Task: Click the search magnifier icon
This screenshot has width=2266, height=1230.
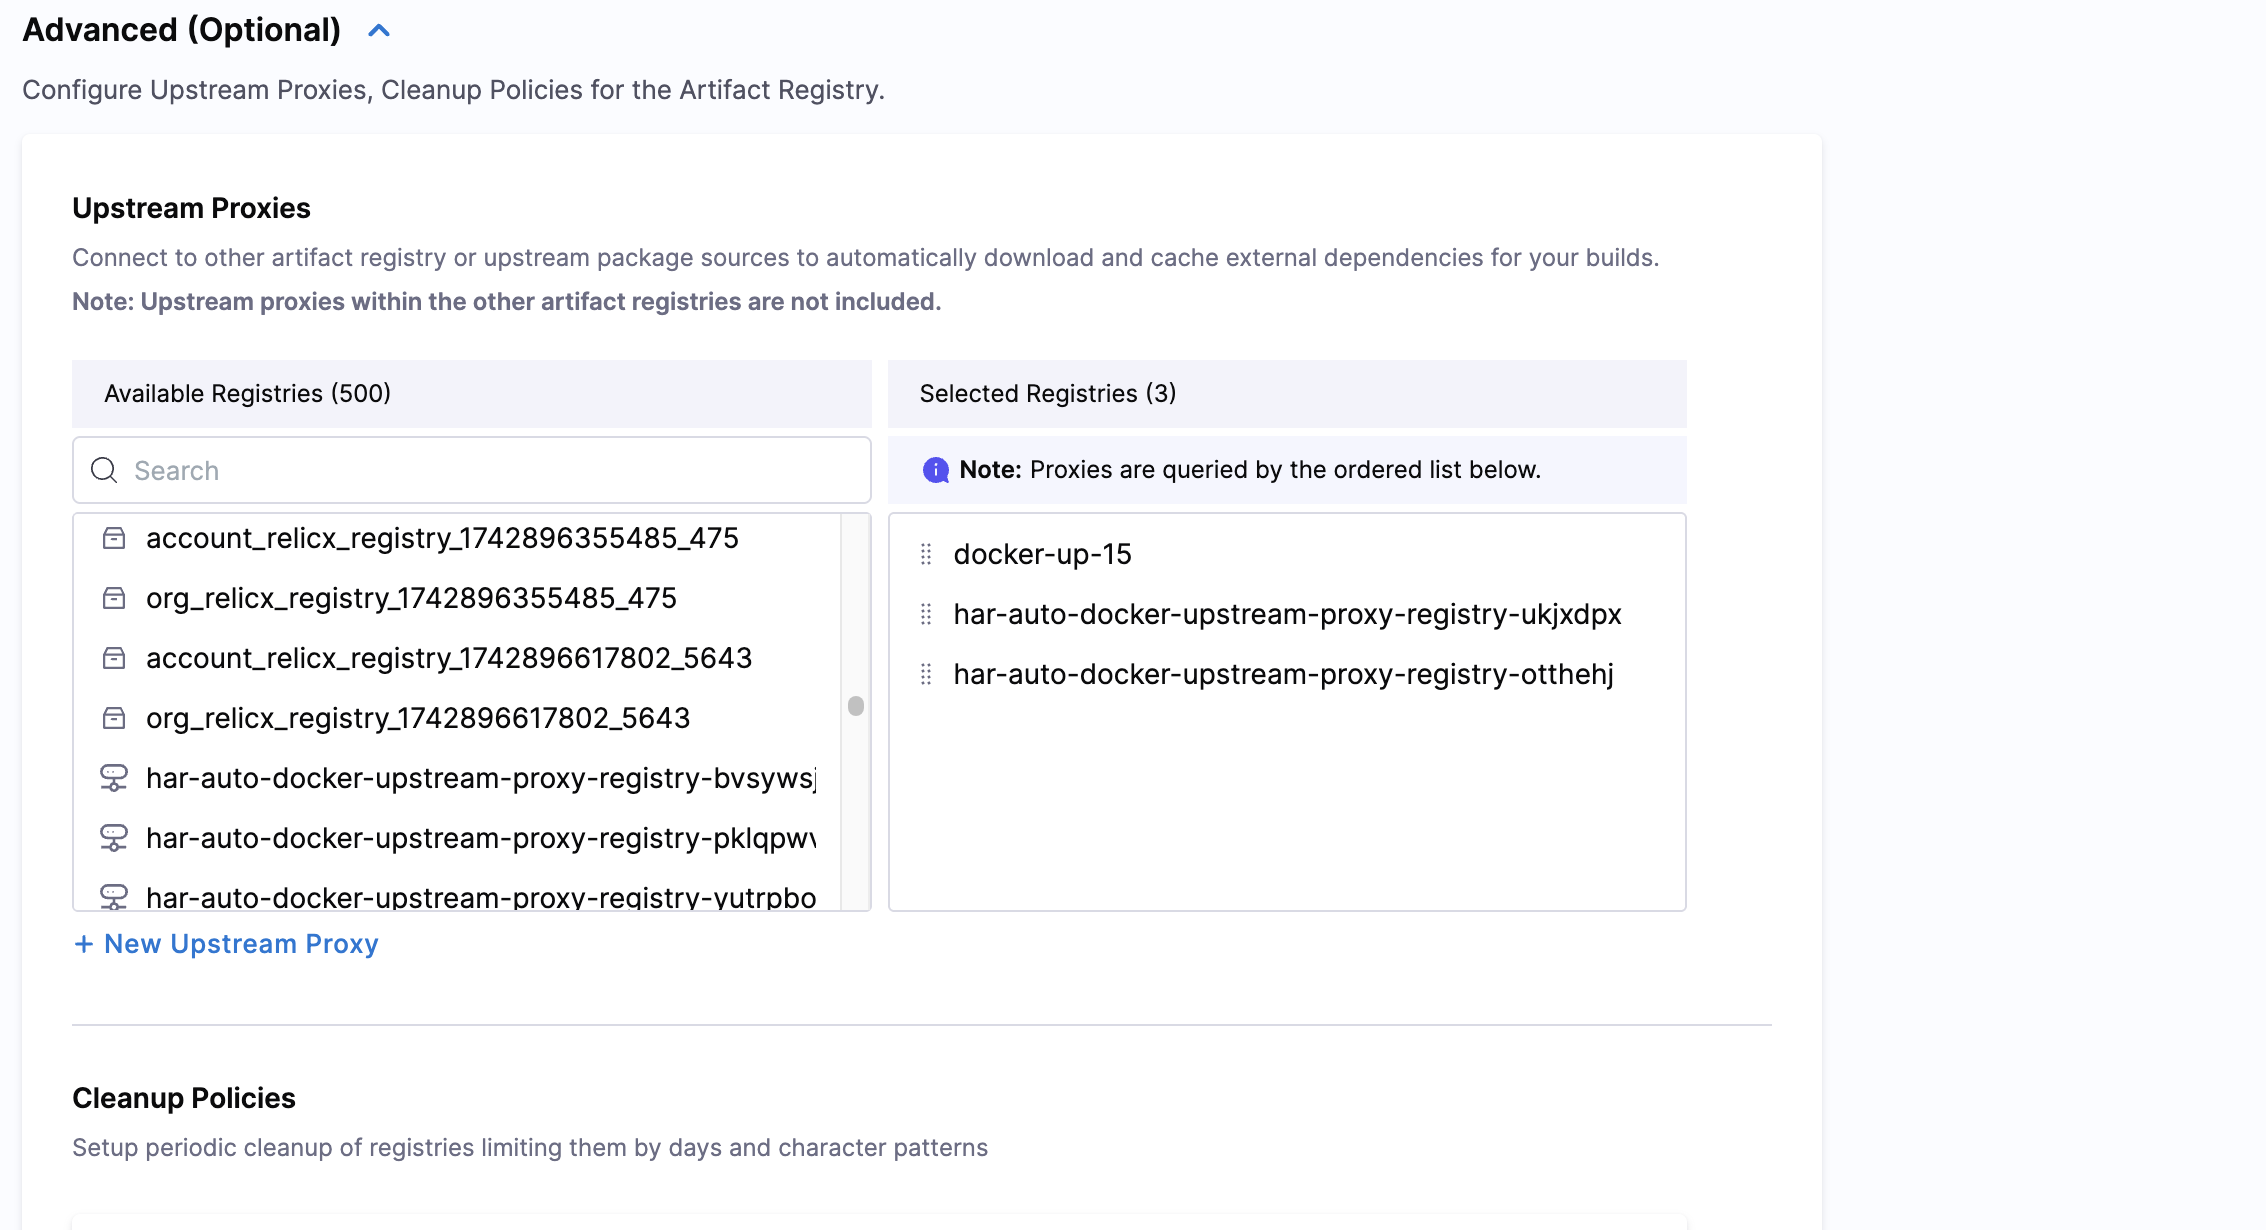Action: click(x=104, y=470)
